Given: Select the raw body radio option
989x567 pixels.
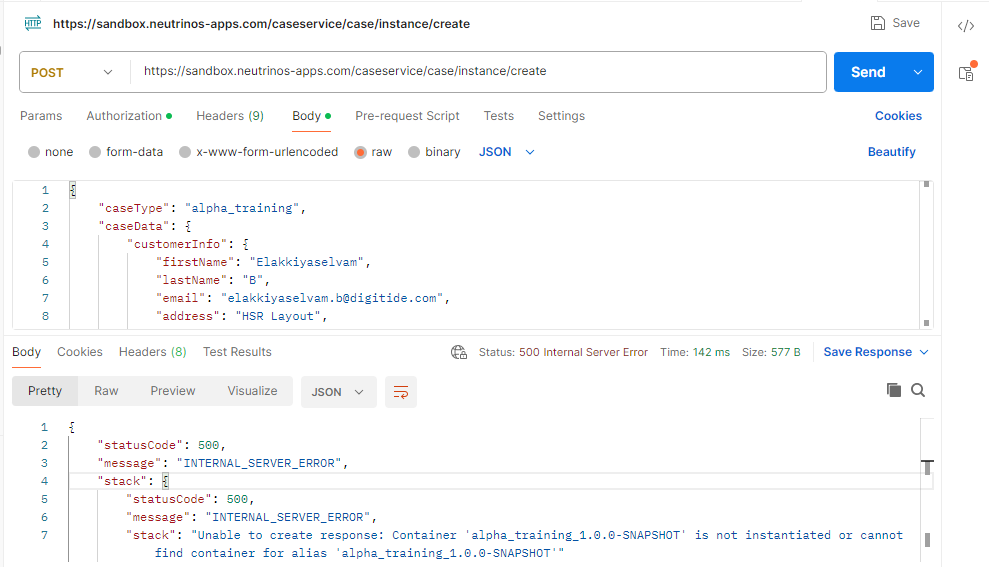Looking at the screenshot, I should point(360,152).
